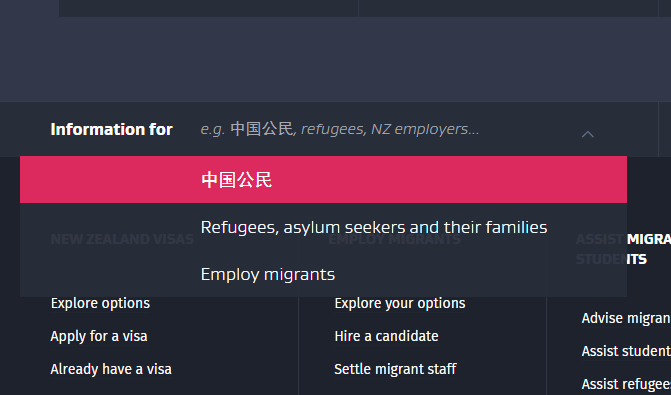Click the Information for label

click(x=111, y=129)
